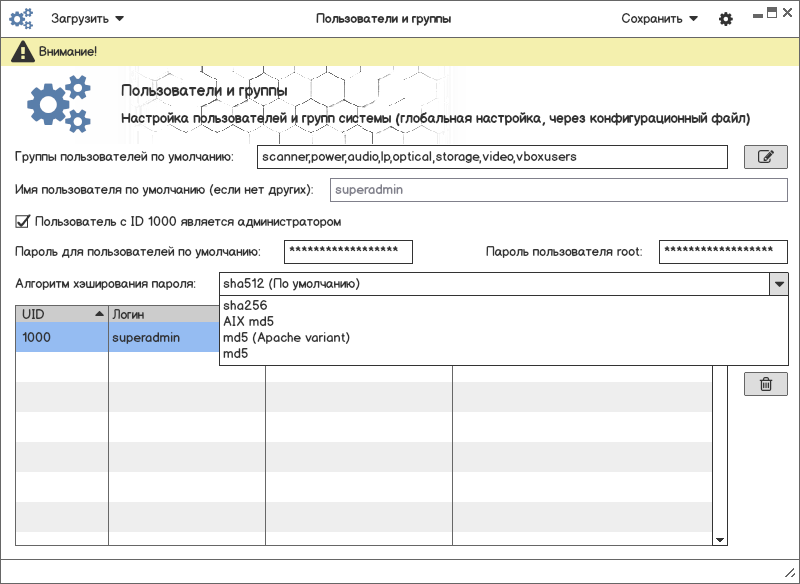Click the large blue gears logo
Viewport: 800px width, 584px height.
pos(58,104)
